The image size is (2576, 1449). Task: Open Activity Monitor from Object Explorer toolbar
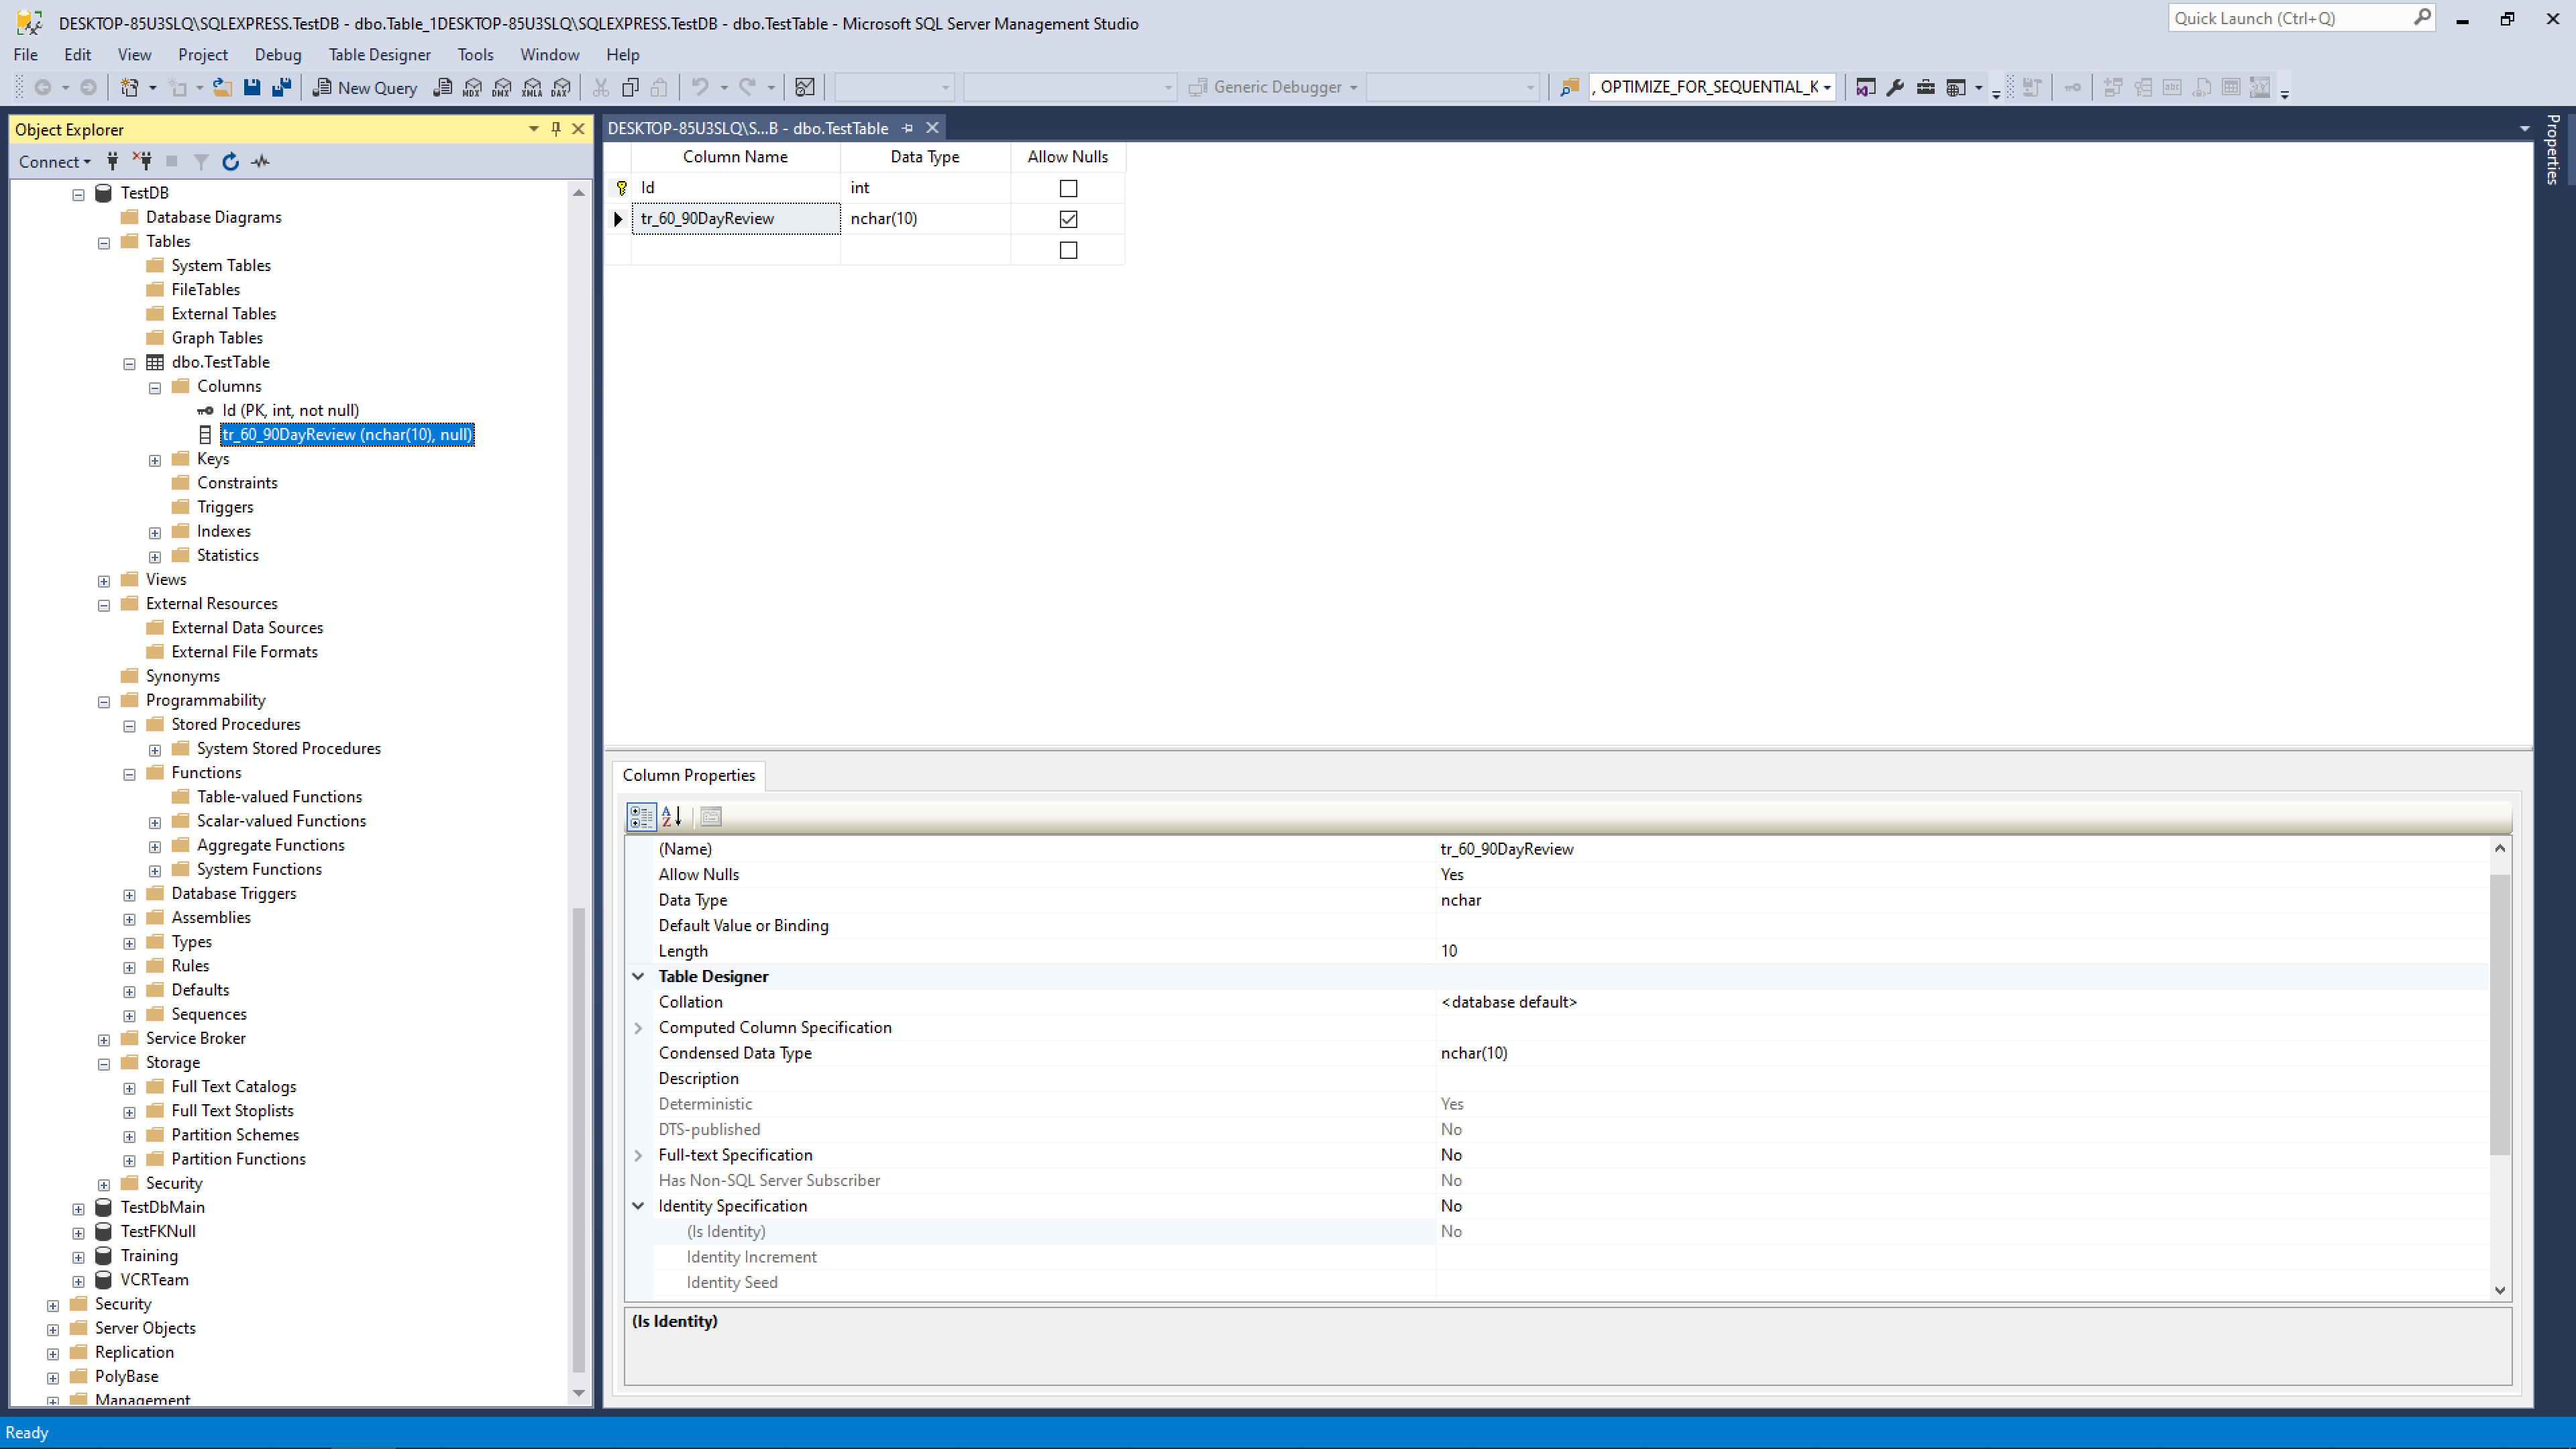(261, 161)
